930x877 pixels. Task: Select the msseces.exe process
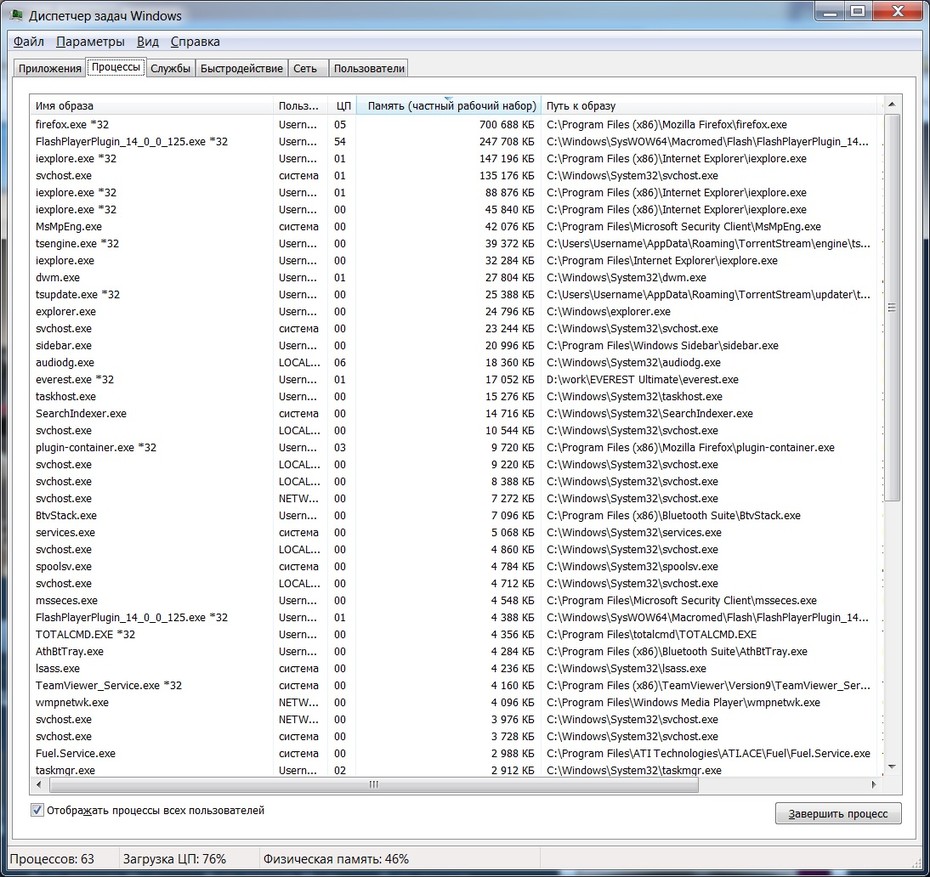tap(456, 601)
